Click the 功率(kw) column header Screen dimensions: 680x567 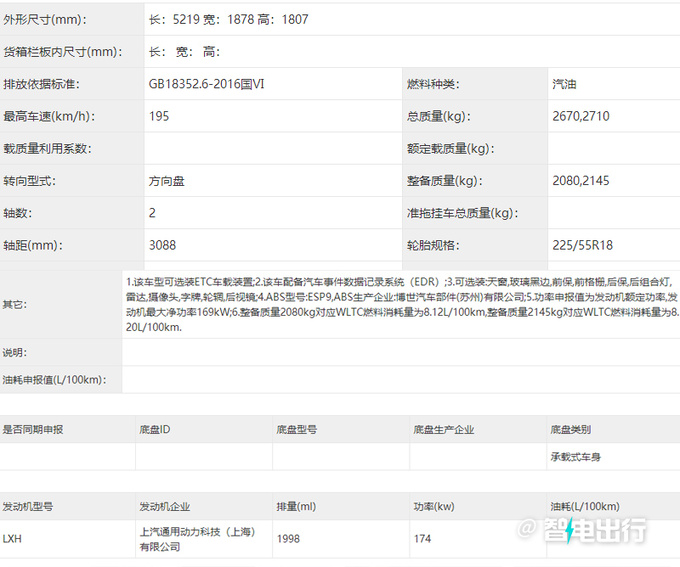click(x=434, y=507)
